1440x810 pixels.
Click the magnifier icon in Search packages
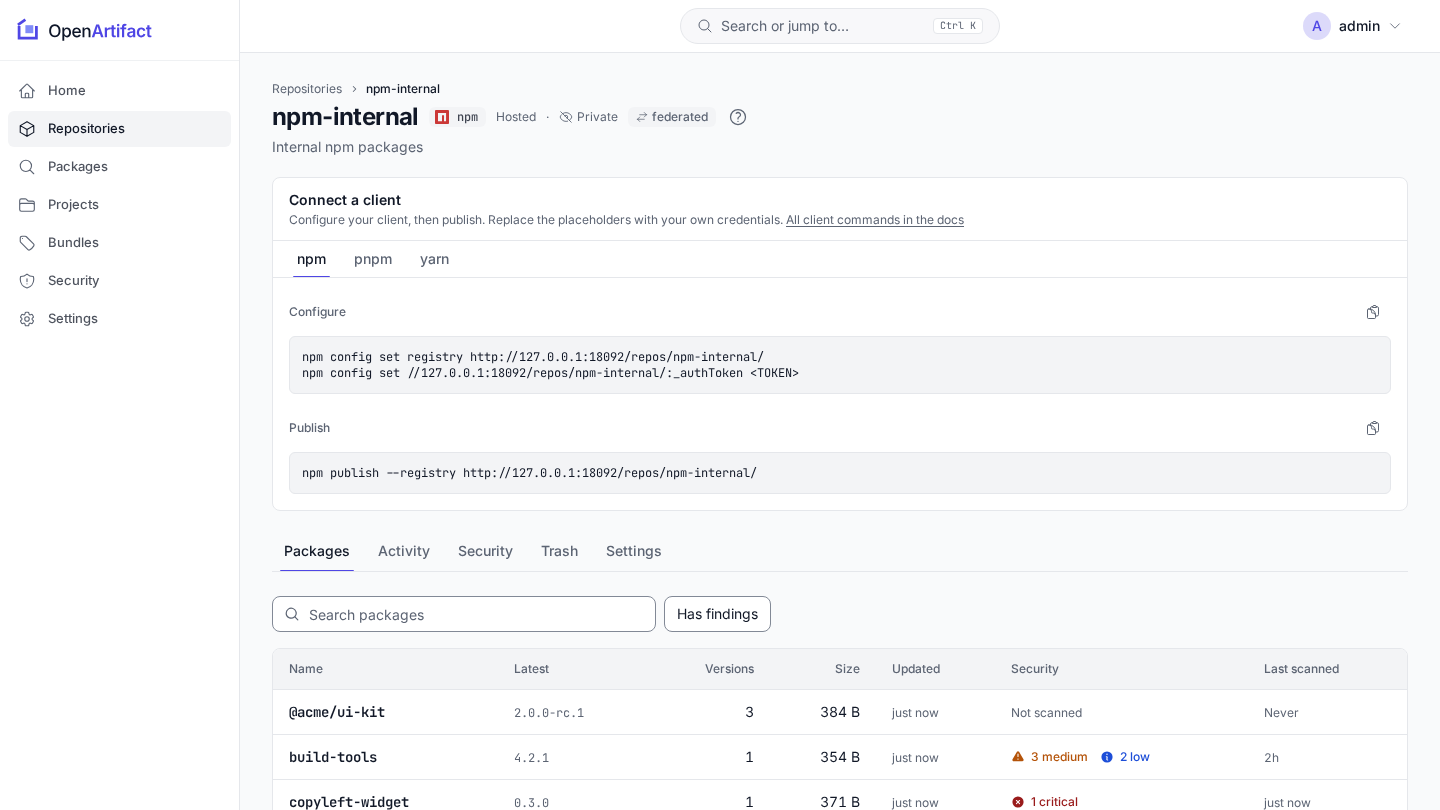click(x=292, y=614)
